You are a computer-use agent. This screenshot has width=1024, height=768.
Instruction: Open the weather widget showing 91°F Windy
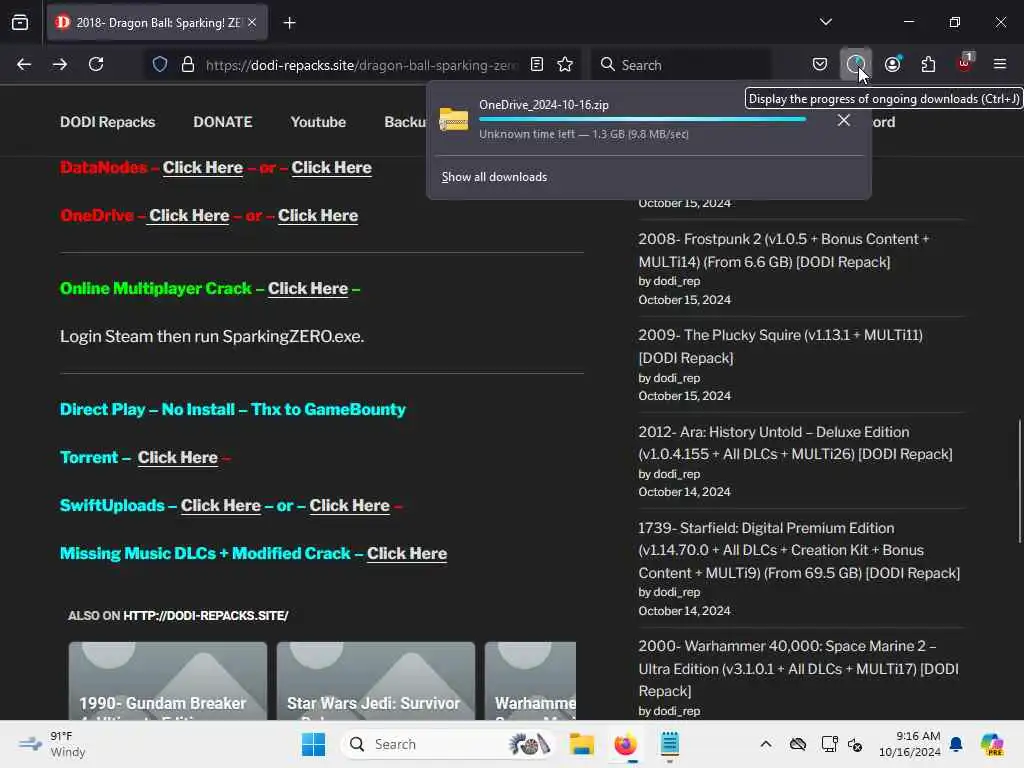coord(52,744)
